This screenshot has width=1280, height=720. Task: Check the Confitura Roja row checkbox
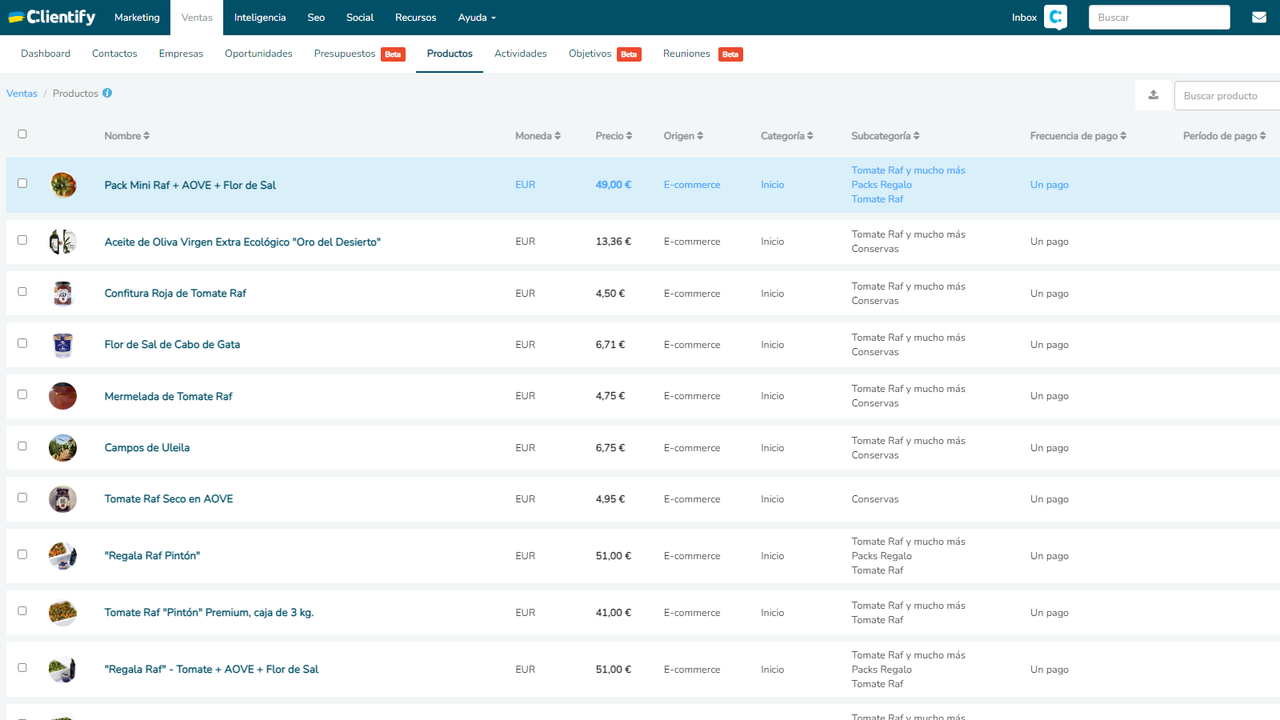22,292
